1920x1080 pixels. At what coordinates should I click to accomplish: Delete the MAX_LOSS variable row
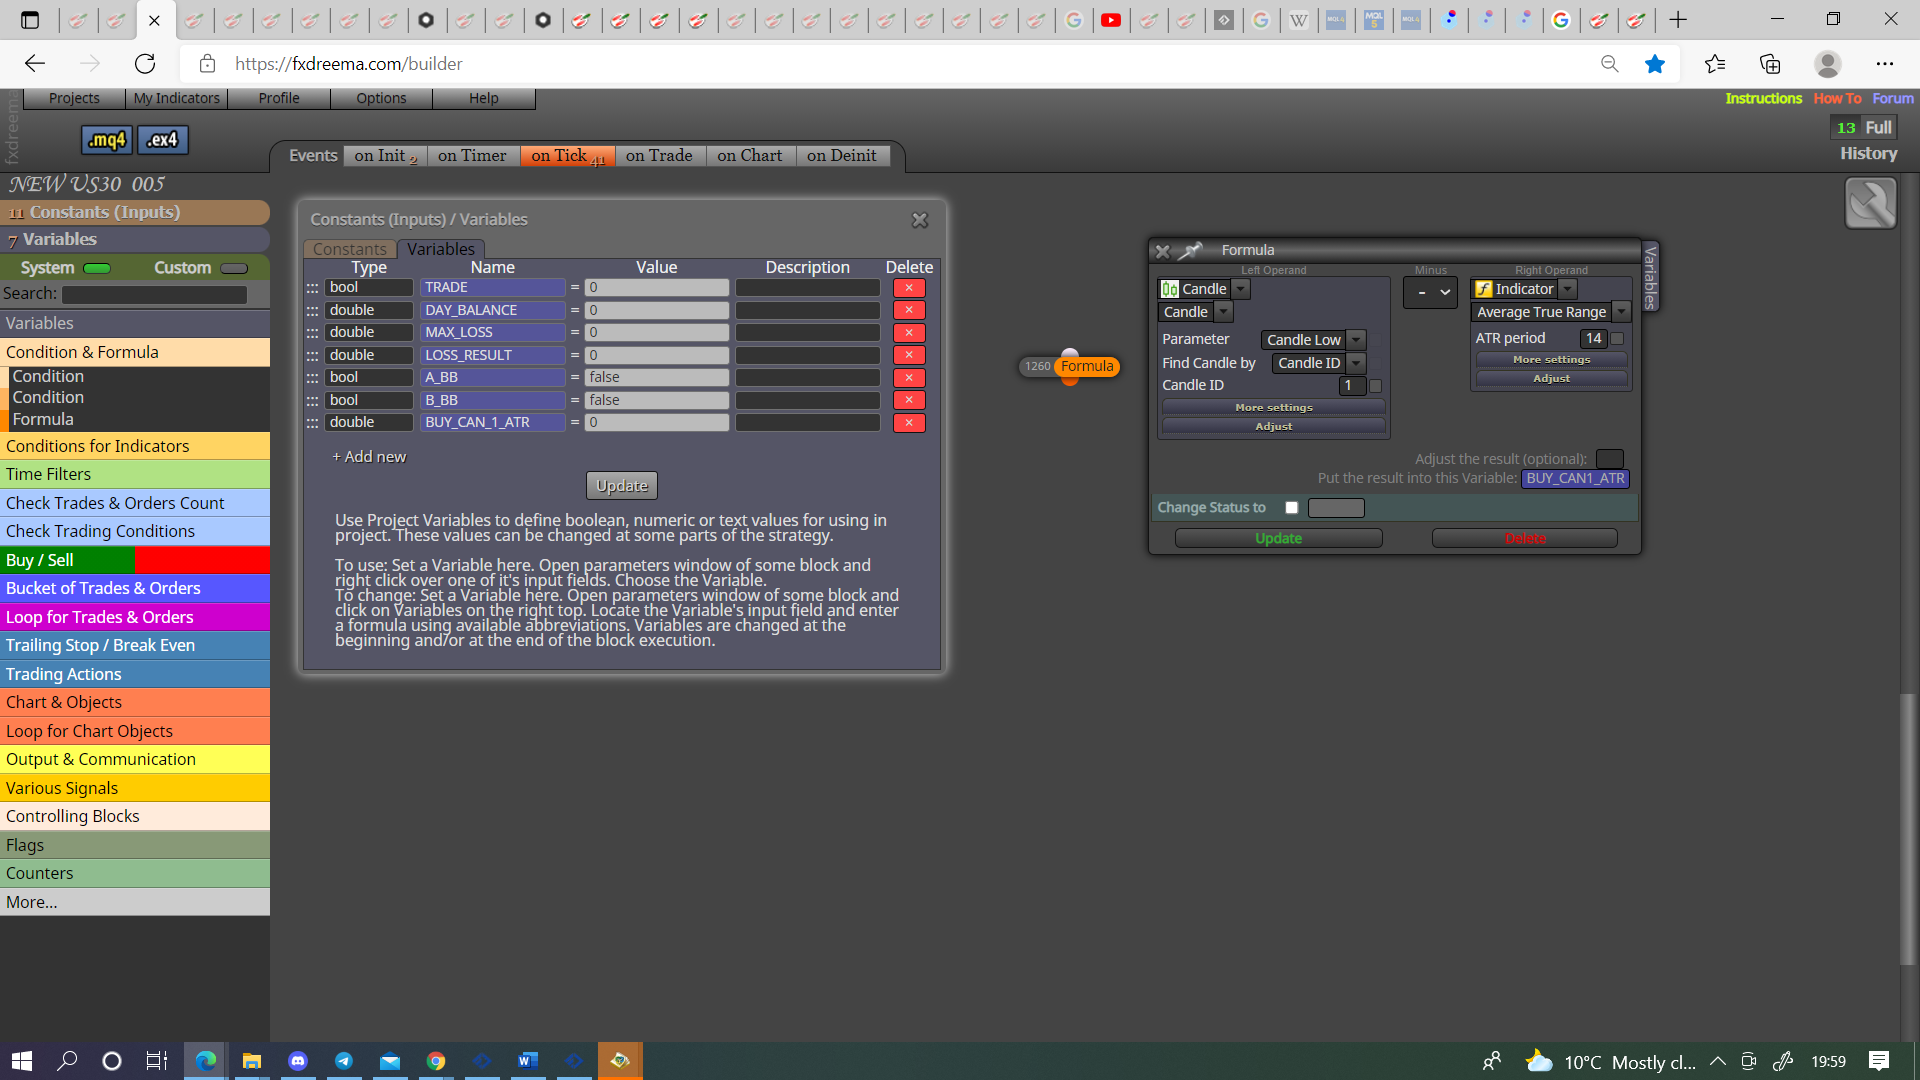[x=909, y=333]
